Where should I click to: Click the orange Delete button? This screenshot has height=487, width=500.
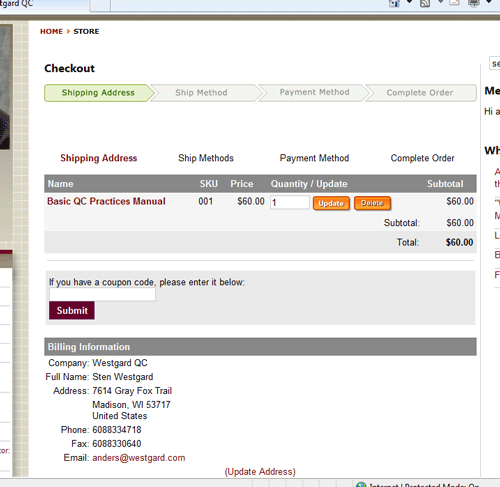(372, 203)
